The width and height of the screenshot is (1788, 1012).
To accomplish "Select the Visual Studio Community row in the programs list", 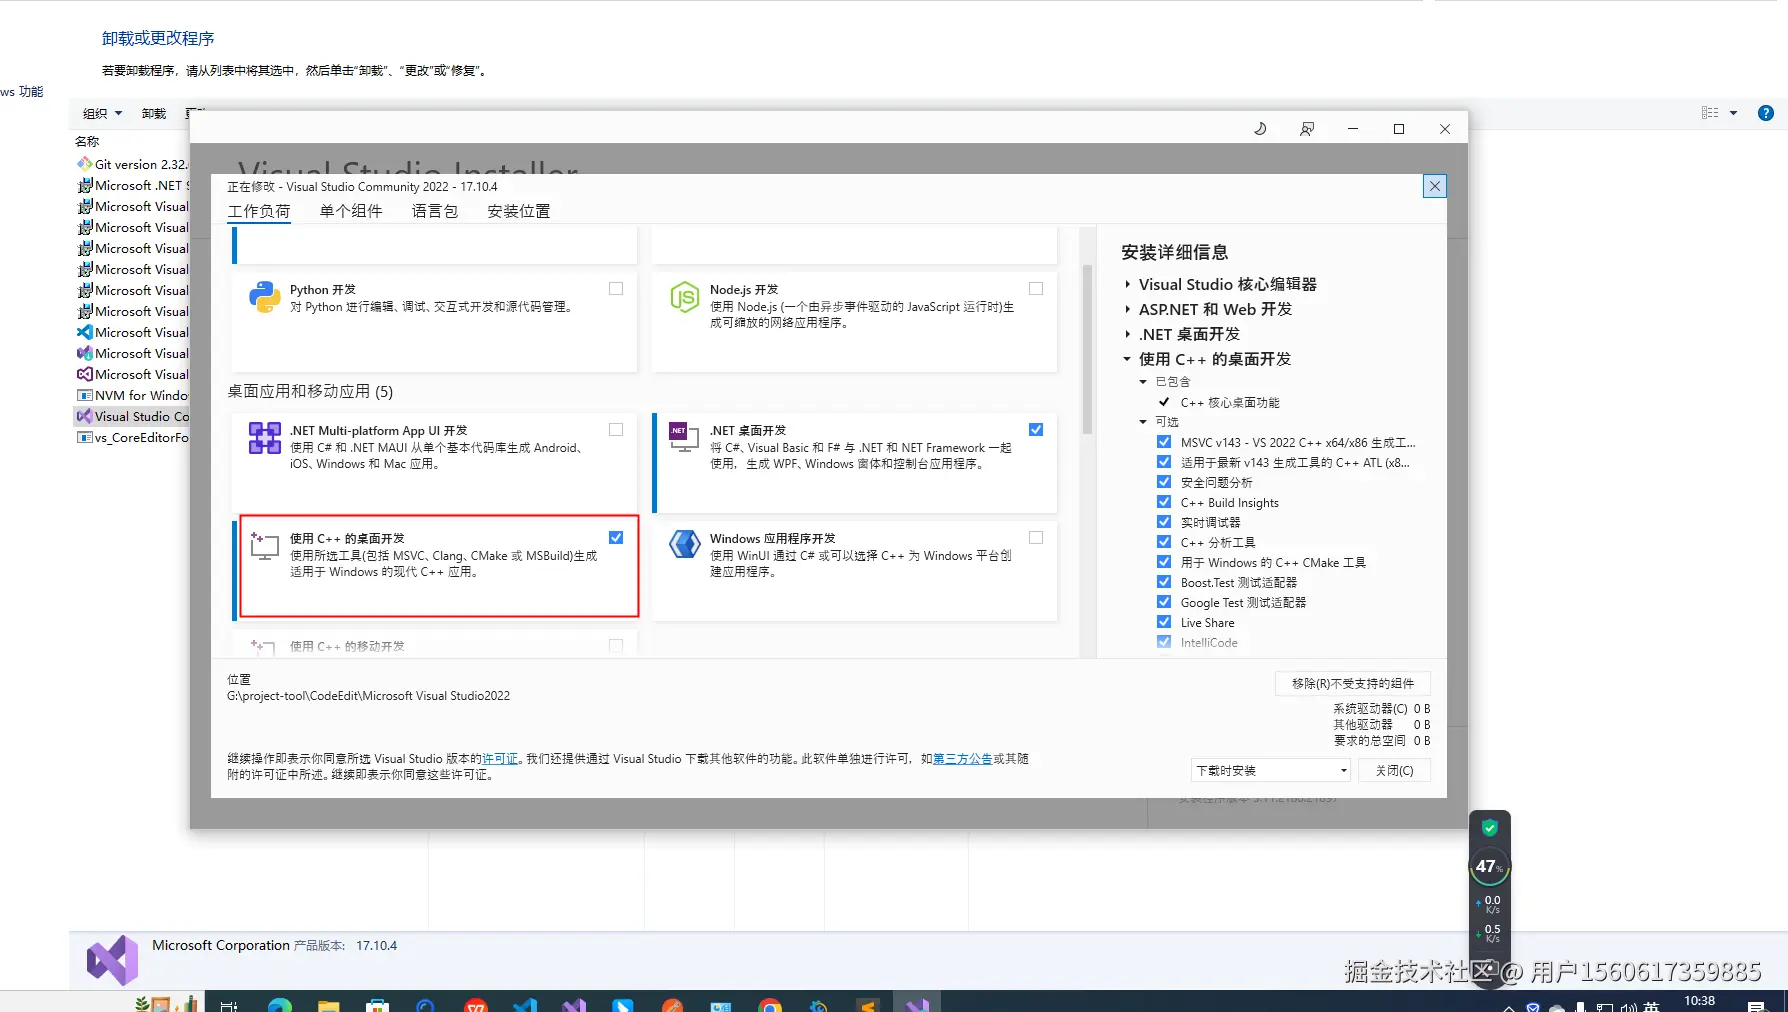I will click(133, 416).
